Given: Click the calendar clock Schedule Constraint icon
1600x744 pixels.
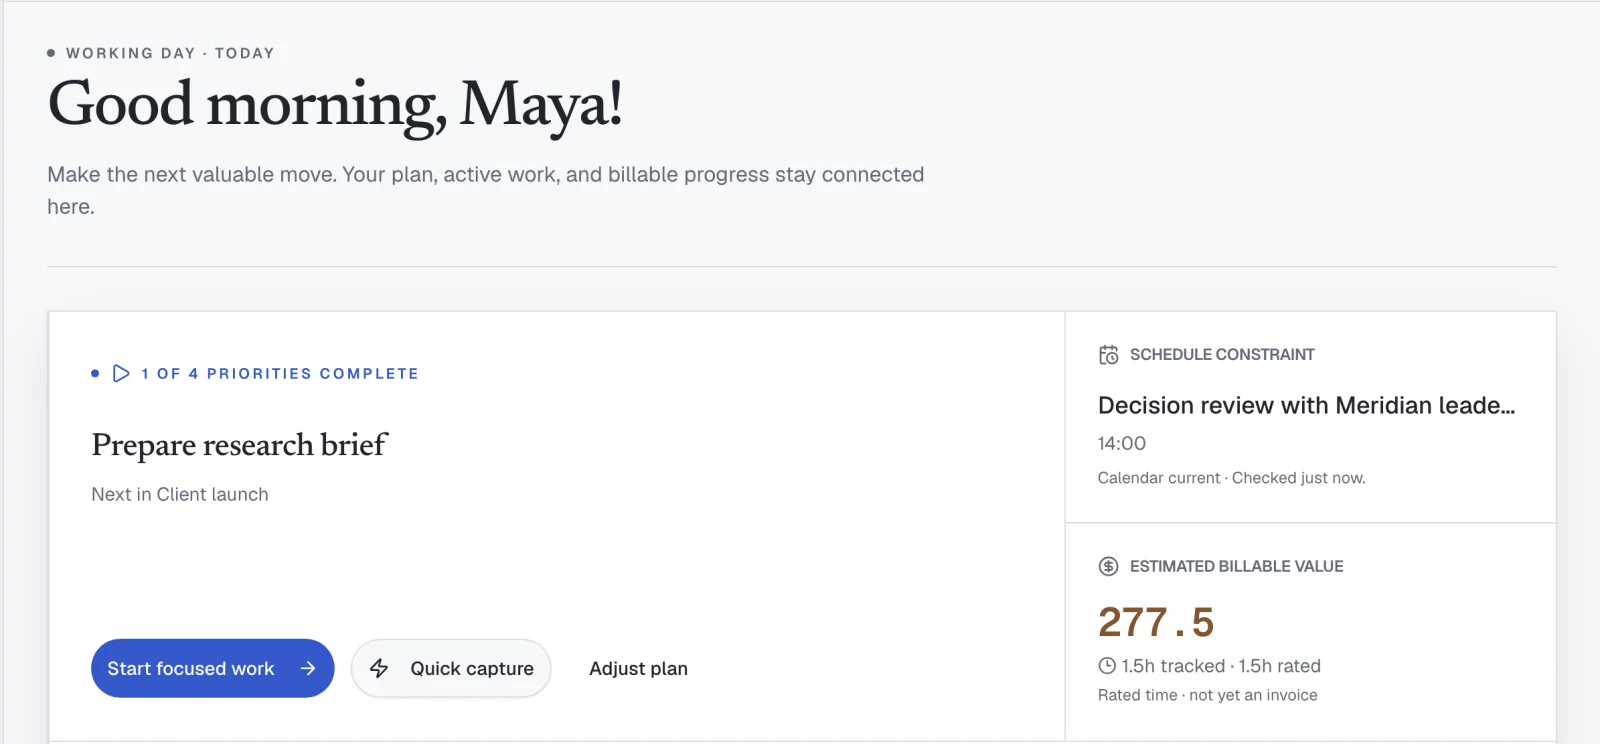Looking at the screenshot, I should click(1108, 355).
